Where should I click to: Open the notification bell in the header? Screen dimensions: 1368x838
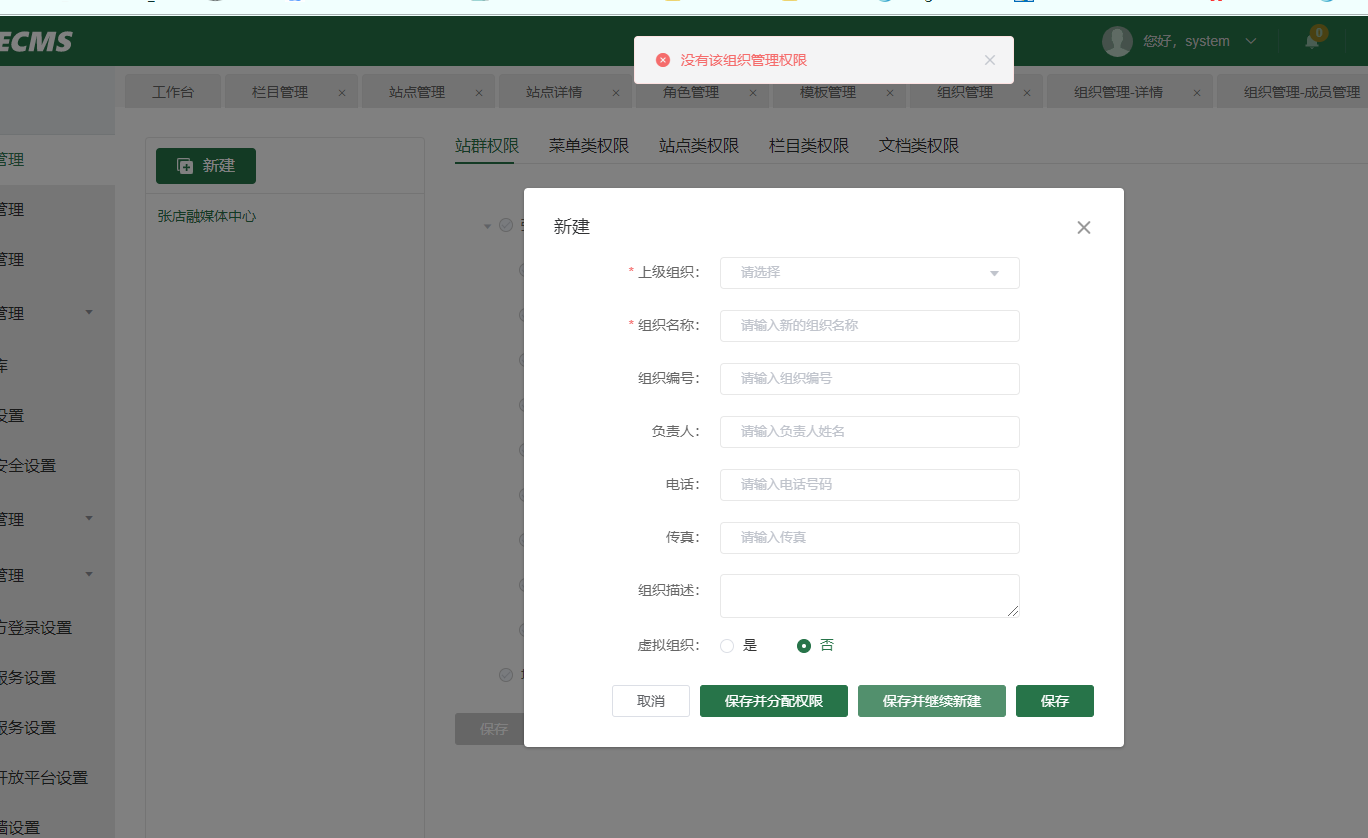[1312, 41]
